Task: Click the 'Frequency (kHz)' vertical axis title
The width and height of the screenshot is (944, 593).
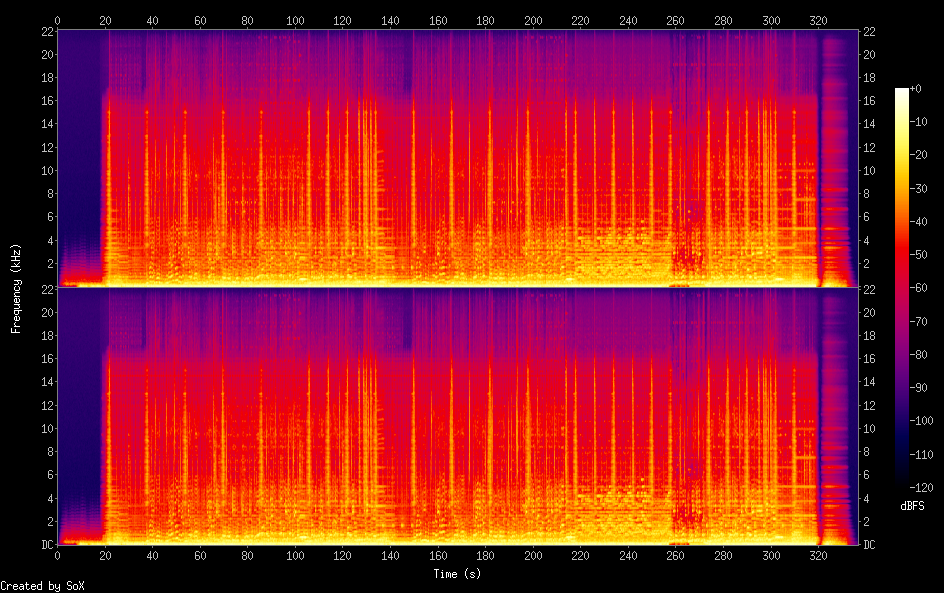Action: coord(16,289)
